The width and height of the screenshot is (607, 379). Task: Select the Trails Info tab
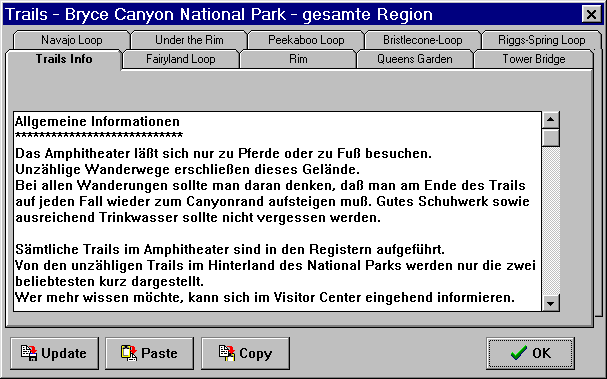pyautogui.click(x=64, y=59)
